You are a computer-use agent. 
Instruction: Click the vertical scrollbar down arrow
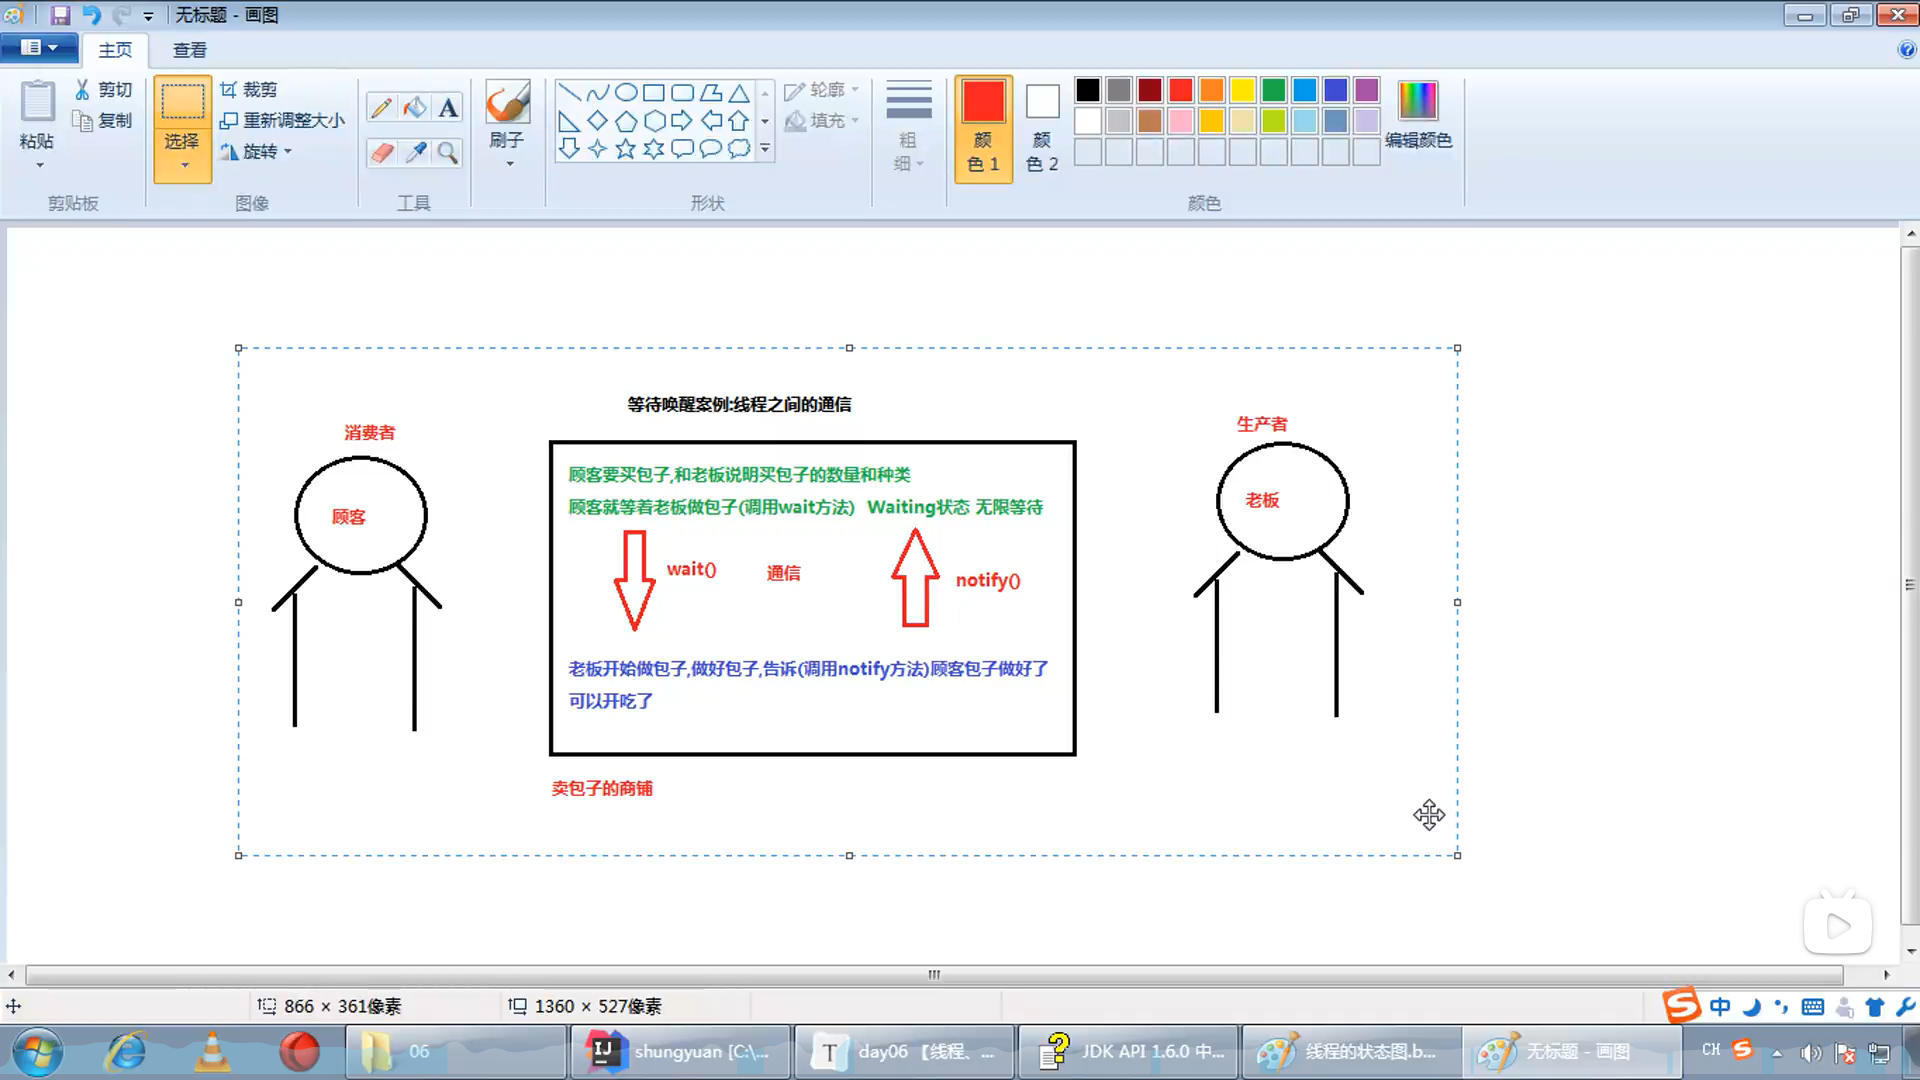(1911, 951)
